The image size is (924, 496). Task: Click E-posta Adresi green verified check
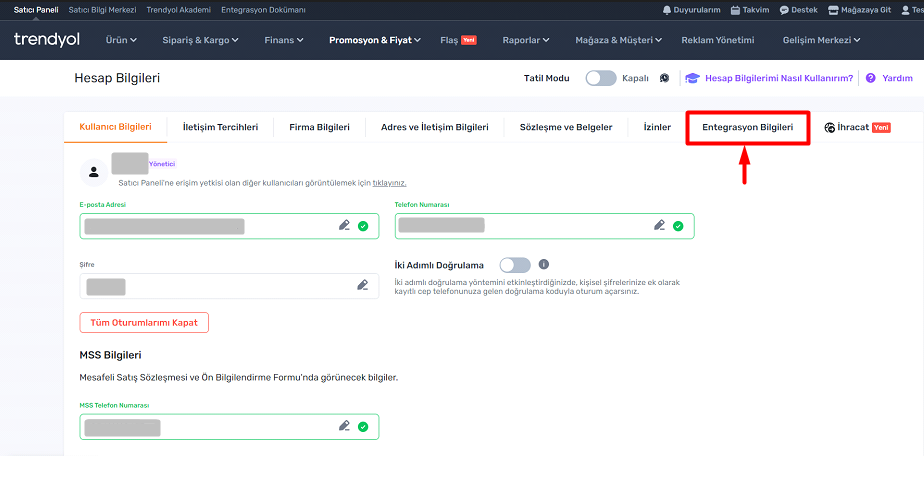point(363,226)
